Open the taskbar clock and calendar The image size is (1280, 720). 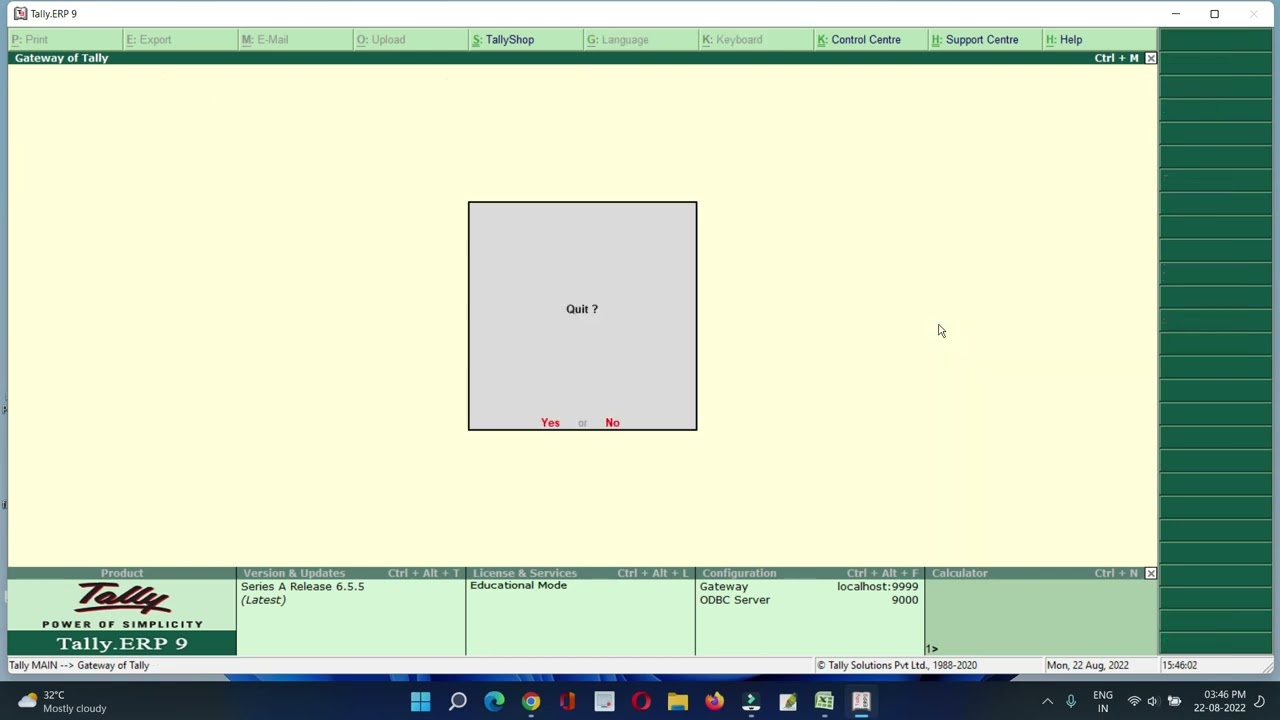1219,702
